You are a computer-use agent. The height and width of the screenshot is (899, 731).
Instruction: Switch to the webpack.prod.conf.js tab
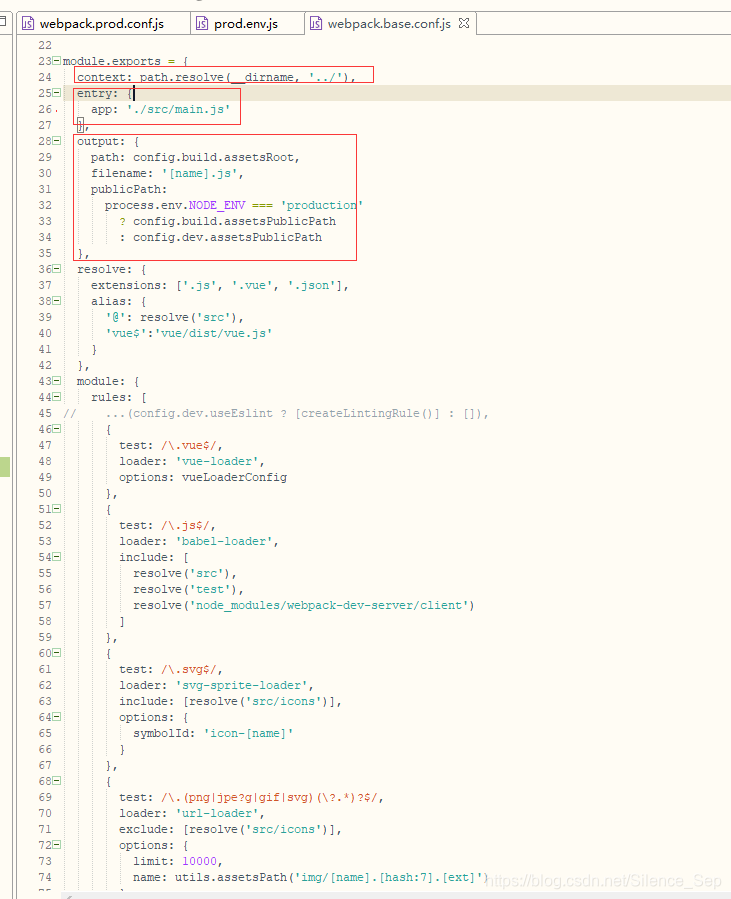point(102,24)
